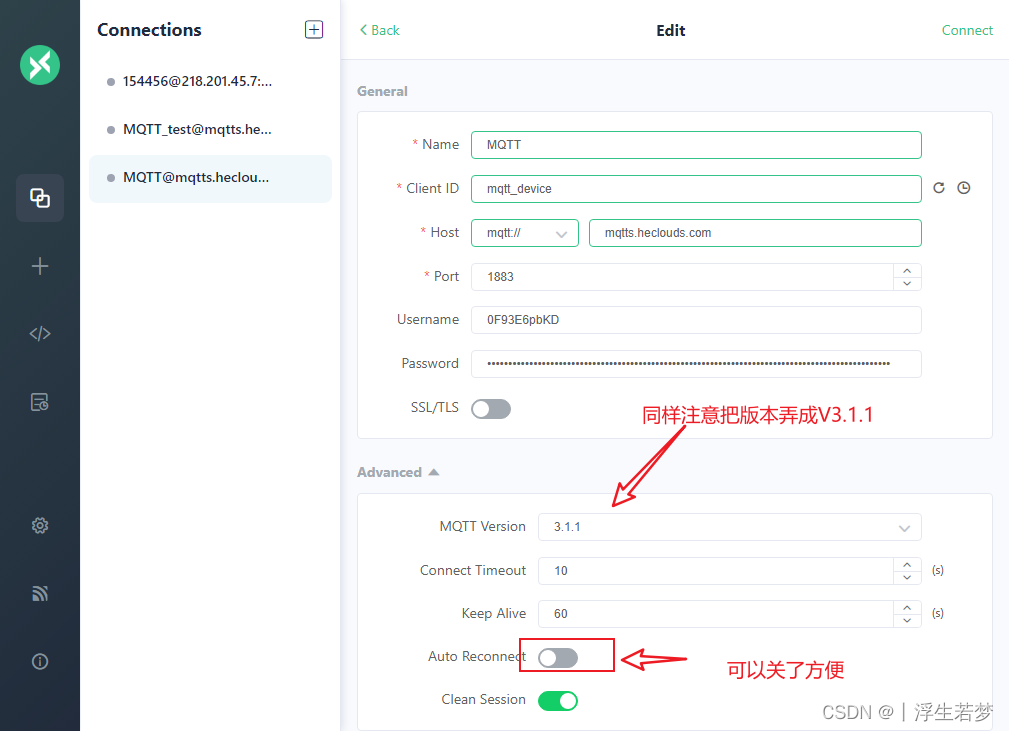Refresh the Client ID with reload icon

[939, 188]
